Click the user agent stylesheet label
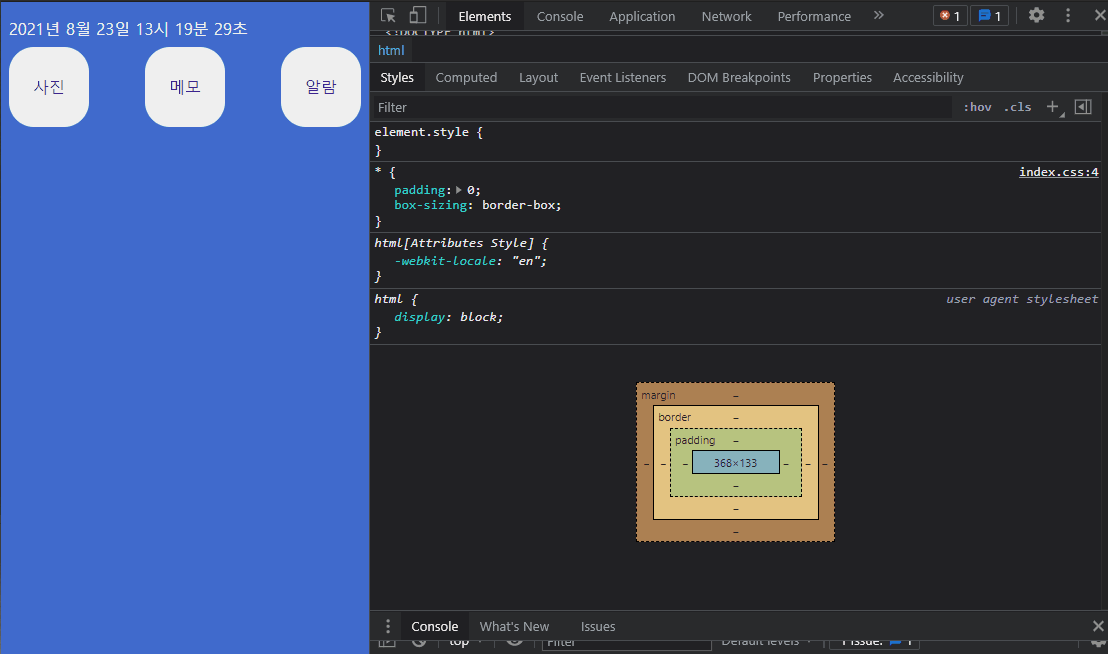Screen dimensions: 1108x654 click(1022, 299)
